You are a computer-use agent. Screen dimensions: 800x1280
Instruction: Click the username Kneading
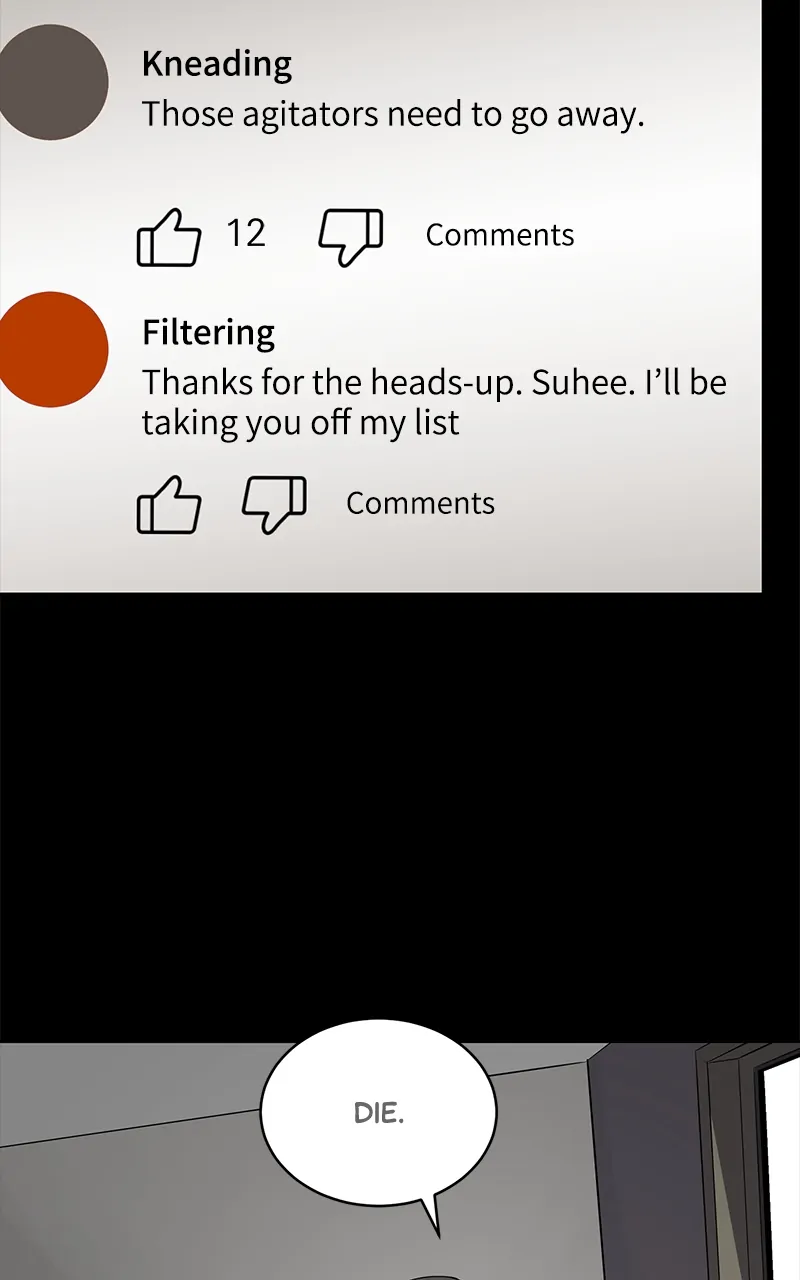[217, 64]
